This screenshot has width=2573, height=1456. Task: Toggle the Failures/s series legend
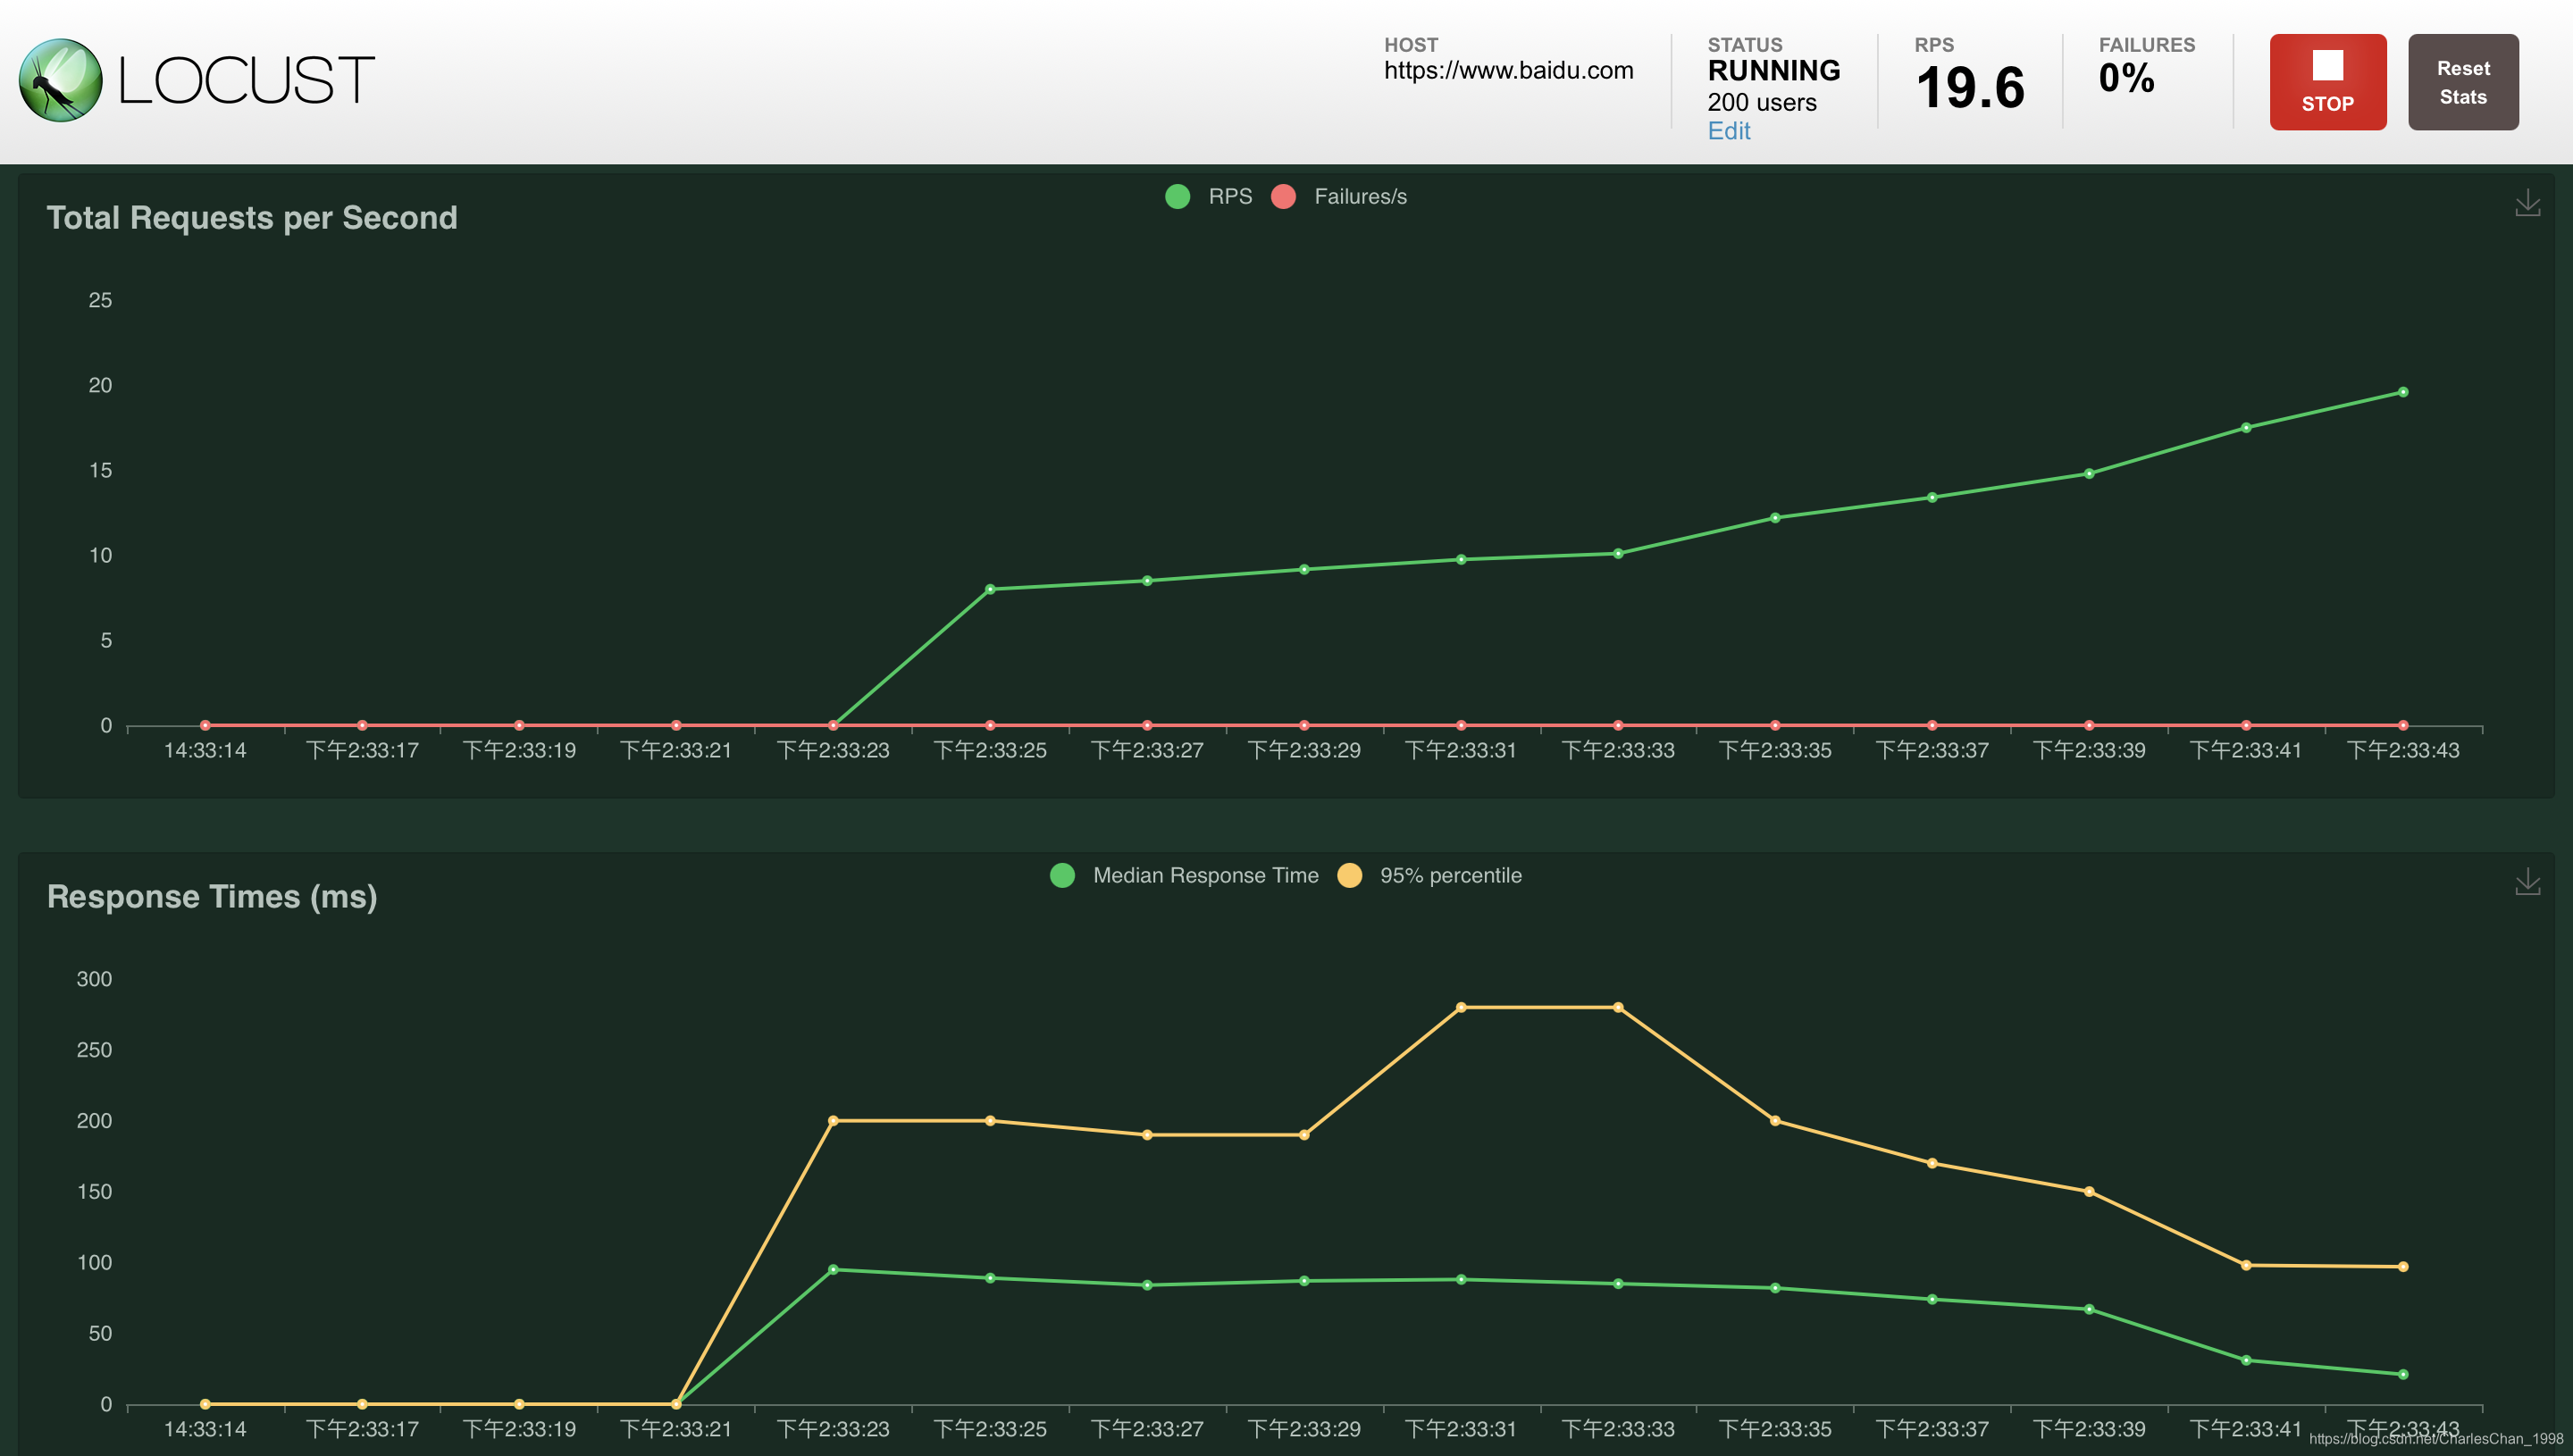(x=1359, y=197)
